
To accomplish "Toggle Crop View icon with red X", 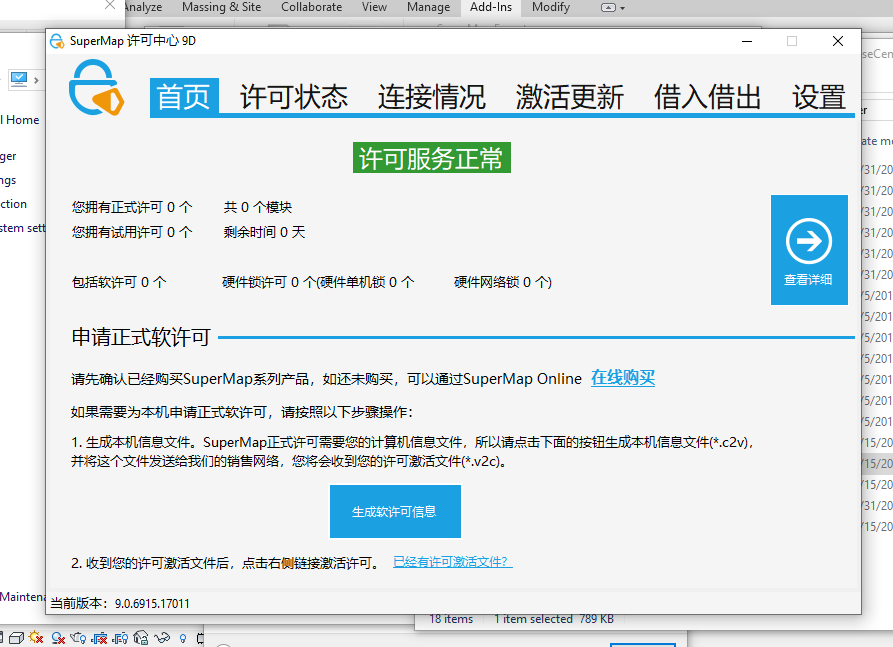I will tap(99, 638).
